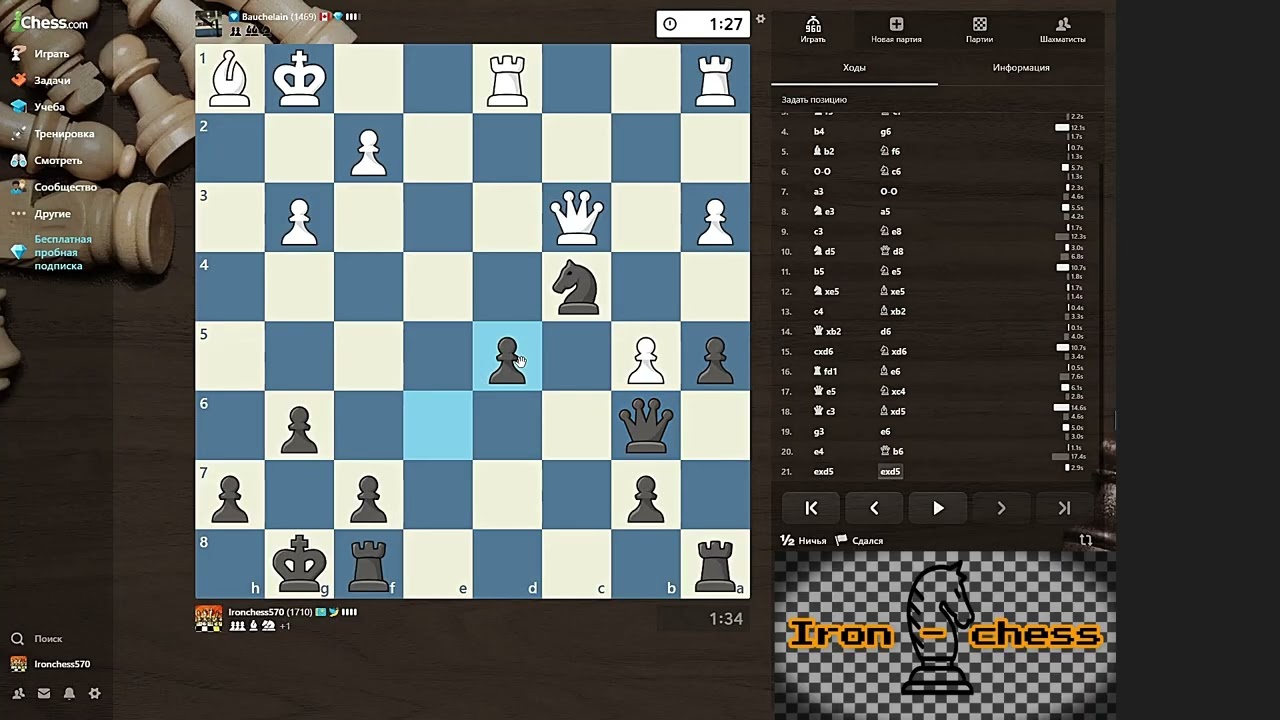Select white move 20. e4
Screen dimensions: 1280x720
tap(819, 452)
